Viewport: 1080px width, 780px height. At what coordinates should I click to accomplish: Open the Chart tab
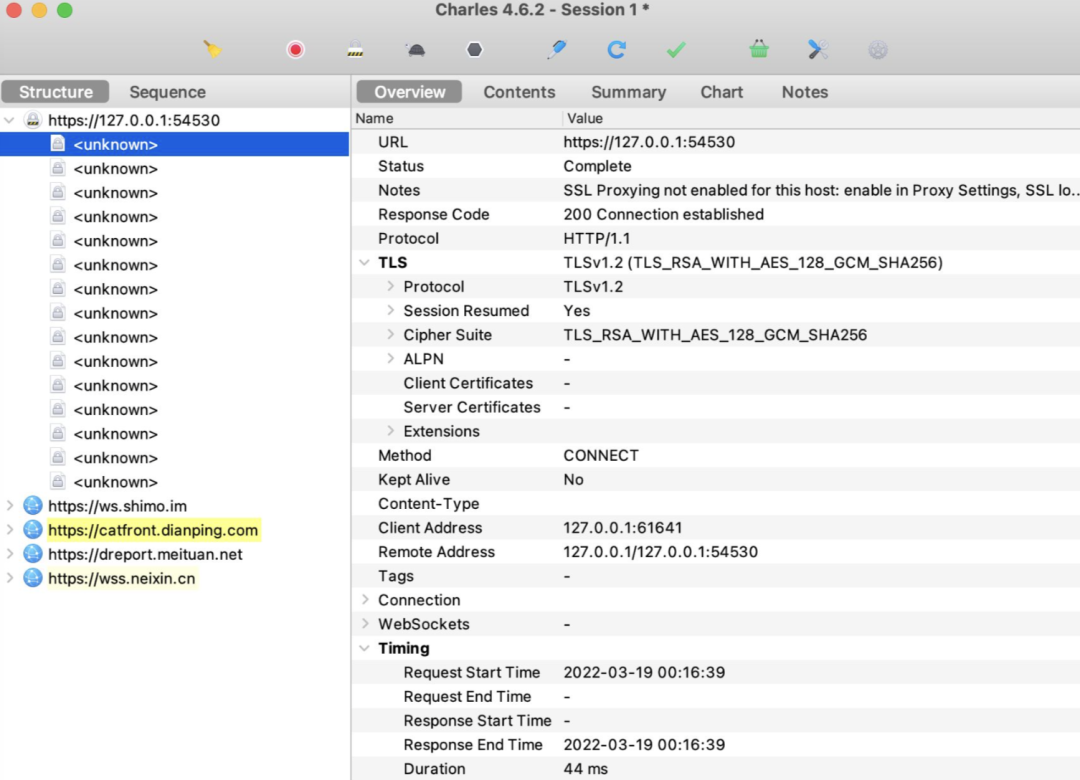tap(722, 92)
